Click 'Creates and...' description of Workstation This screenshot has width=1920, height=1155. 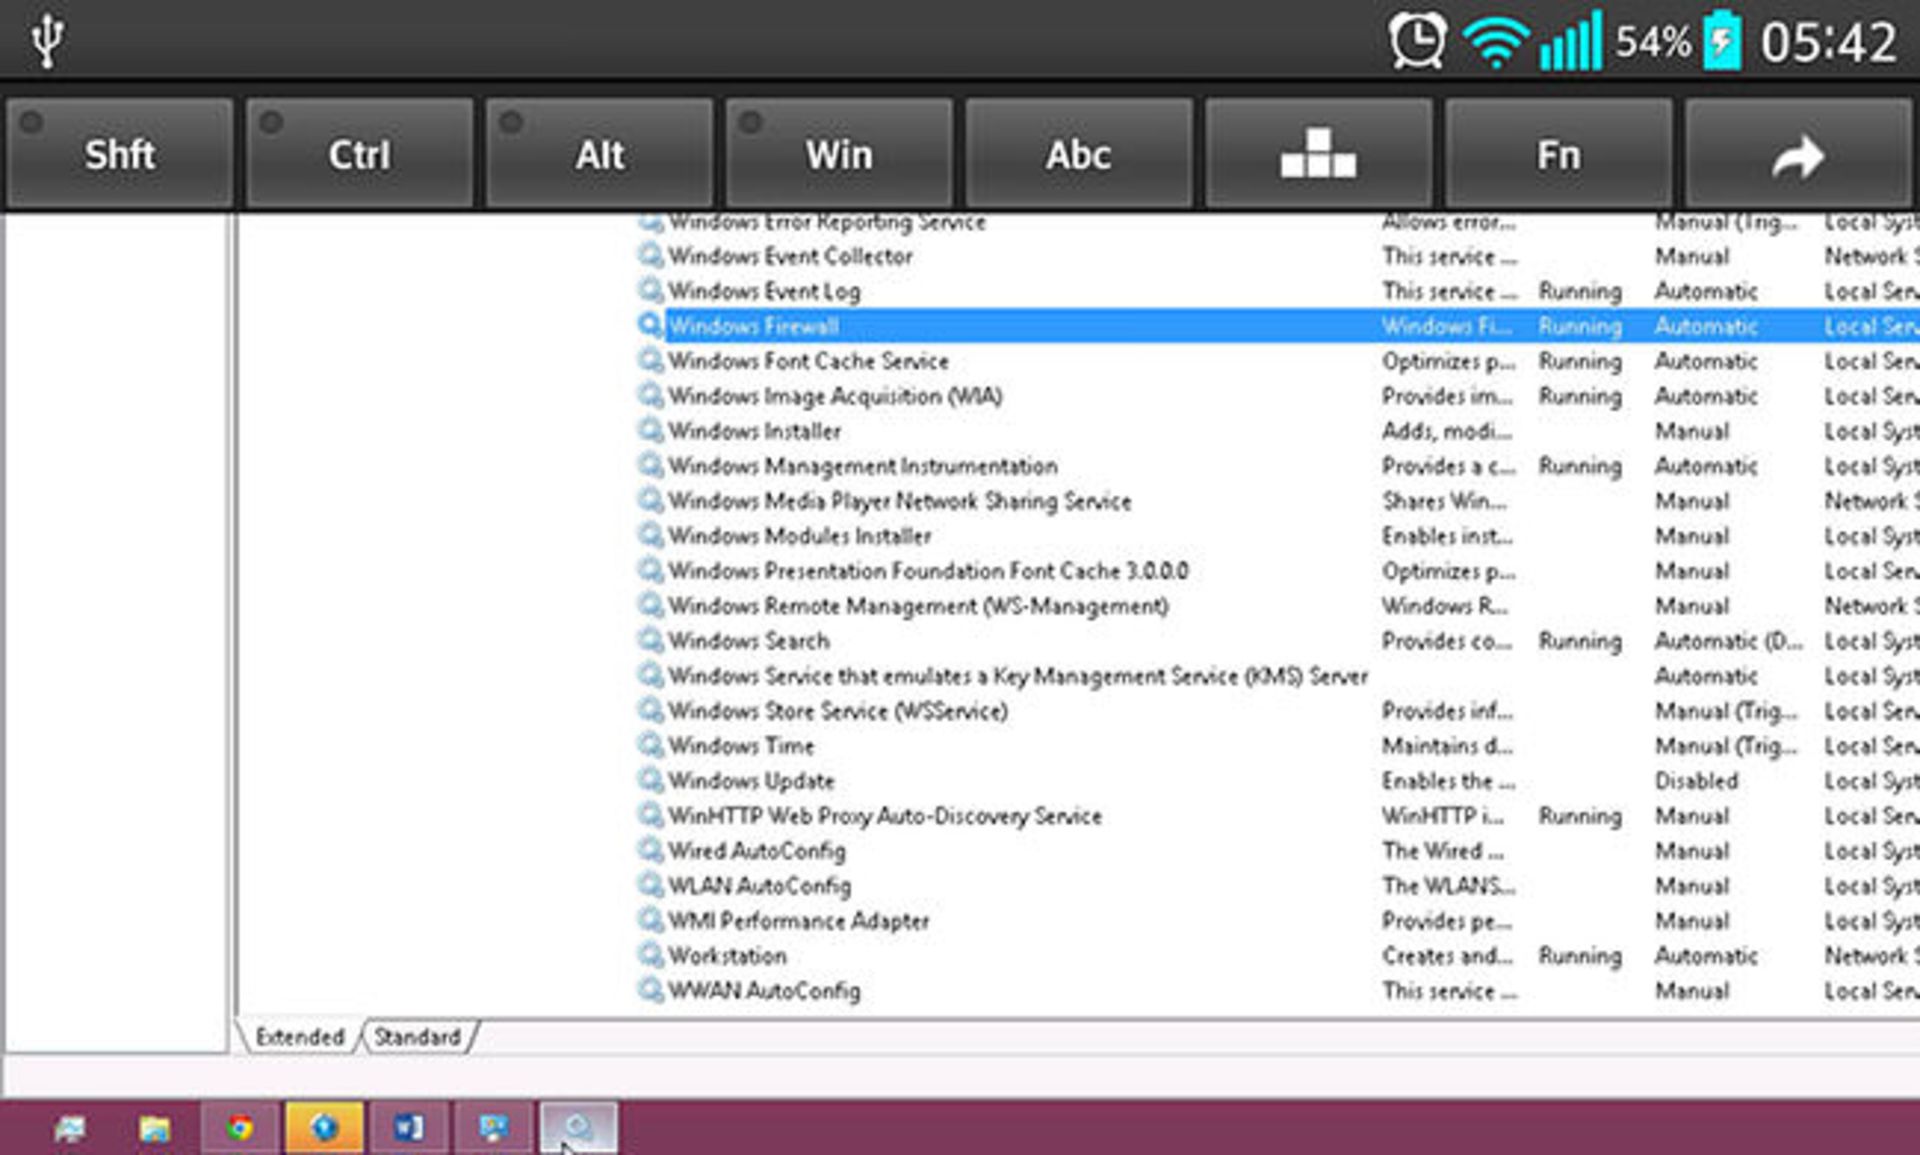click(x=1447, y=956)
